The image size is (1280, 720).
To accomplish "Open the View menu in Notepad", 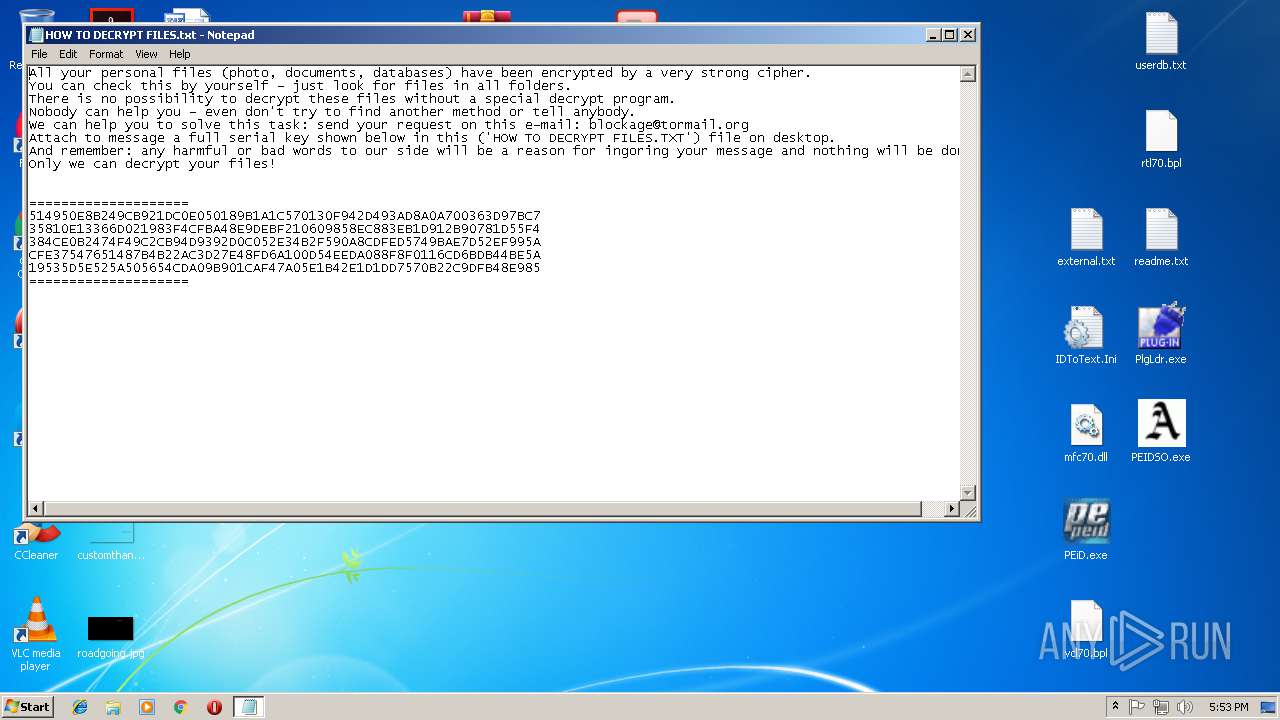I will 146,54.
